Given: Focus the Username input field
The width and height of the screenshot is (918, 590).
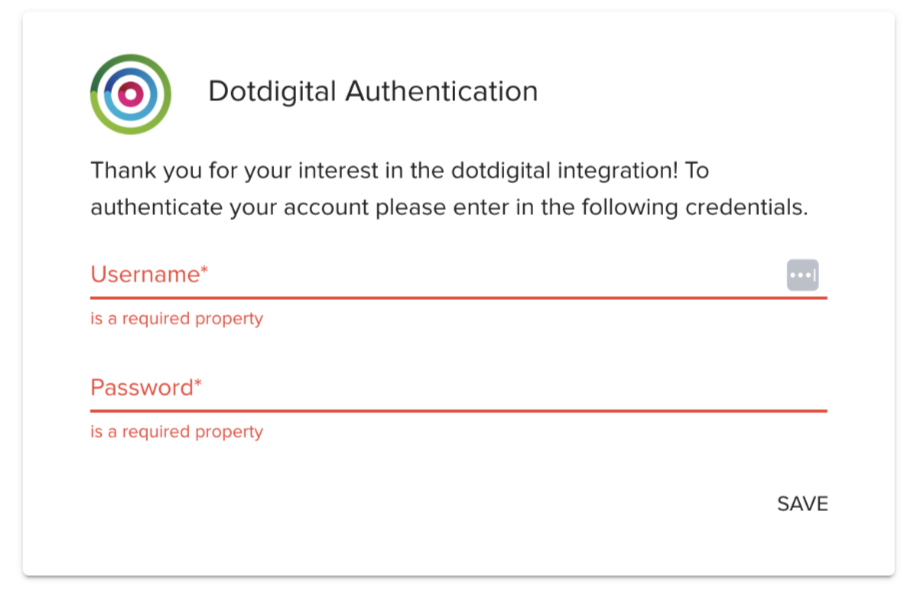Looking at the screenshot, I should click(x=430, y=275).
